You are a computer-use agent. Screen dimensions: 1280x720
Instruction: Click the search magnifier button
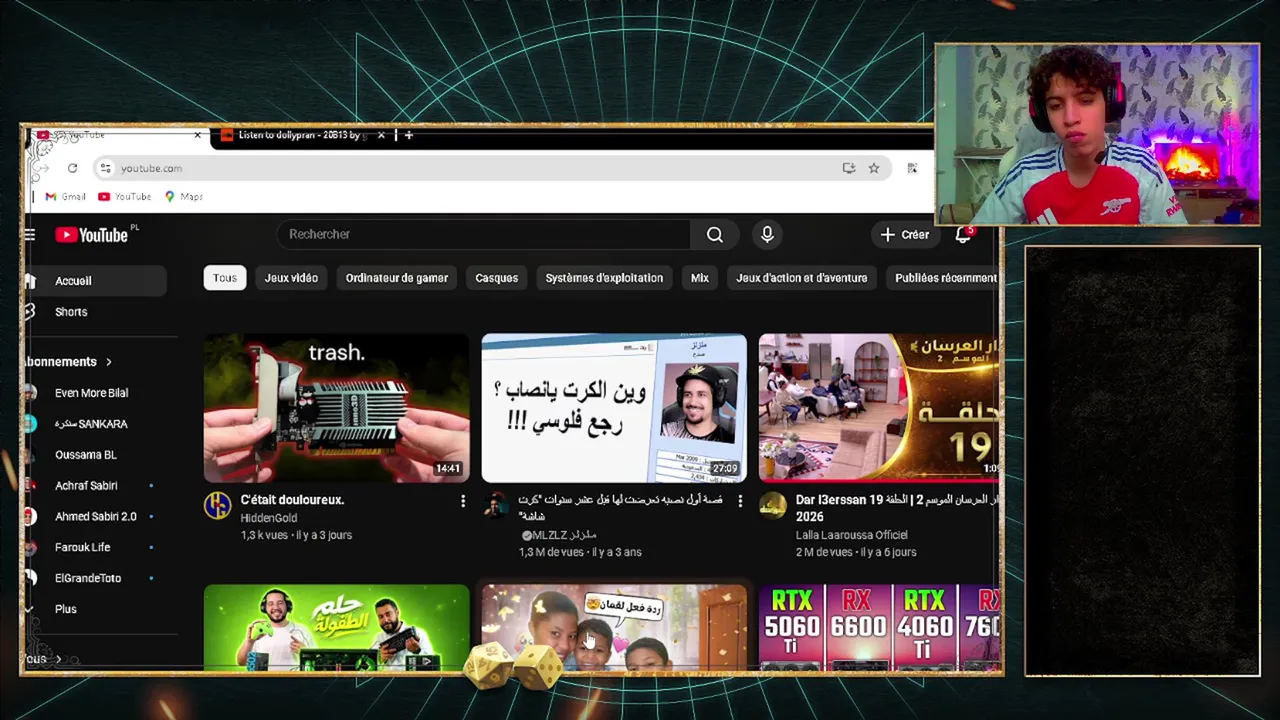pyautogui.click(x=714, y=234)
